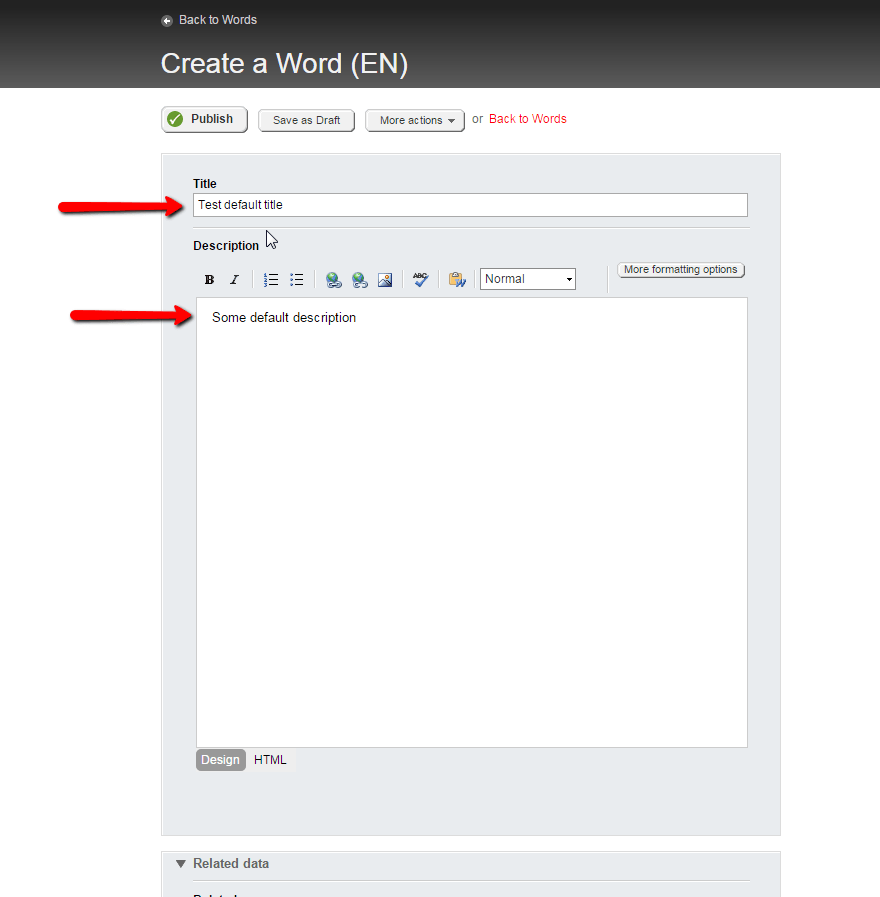
Task: Open the insert hyperlink tool
Action: point(334,280)
